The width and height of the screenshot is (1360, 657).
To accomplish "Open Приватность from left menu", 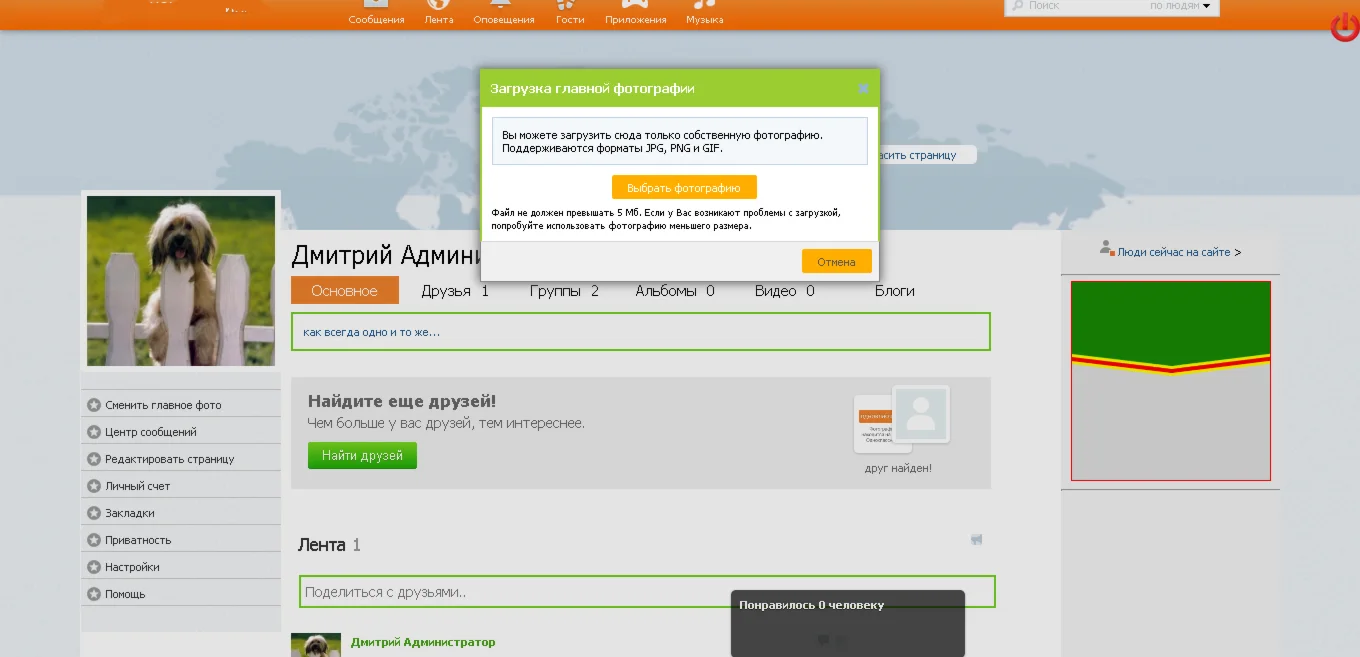I will coord(138,540).
